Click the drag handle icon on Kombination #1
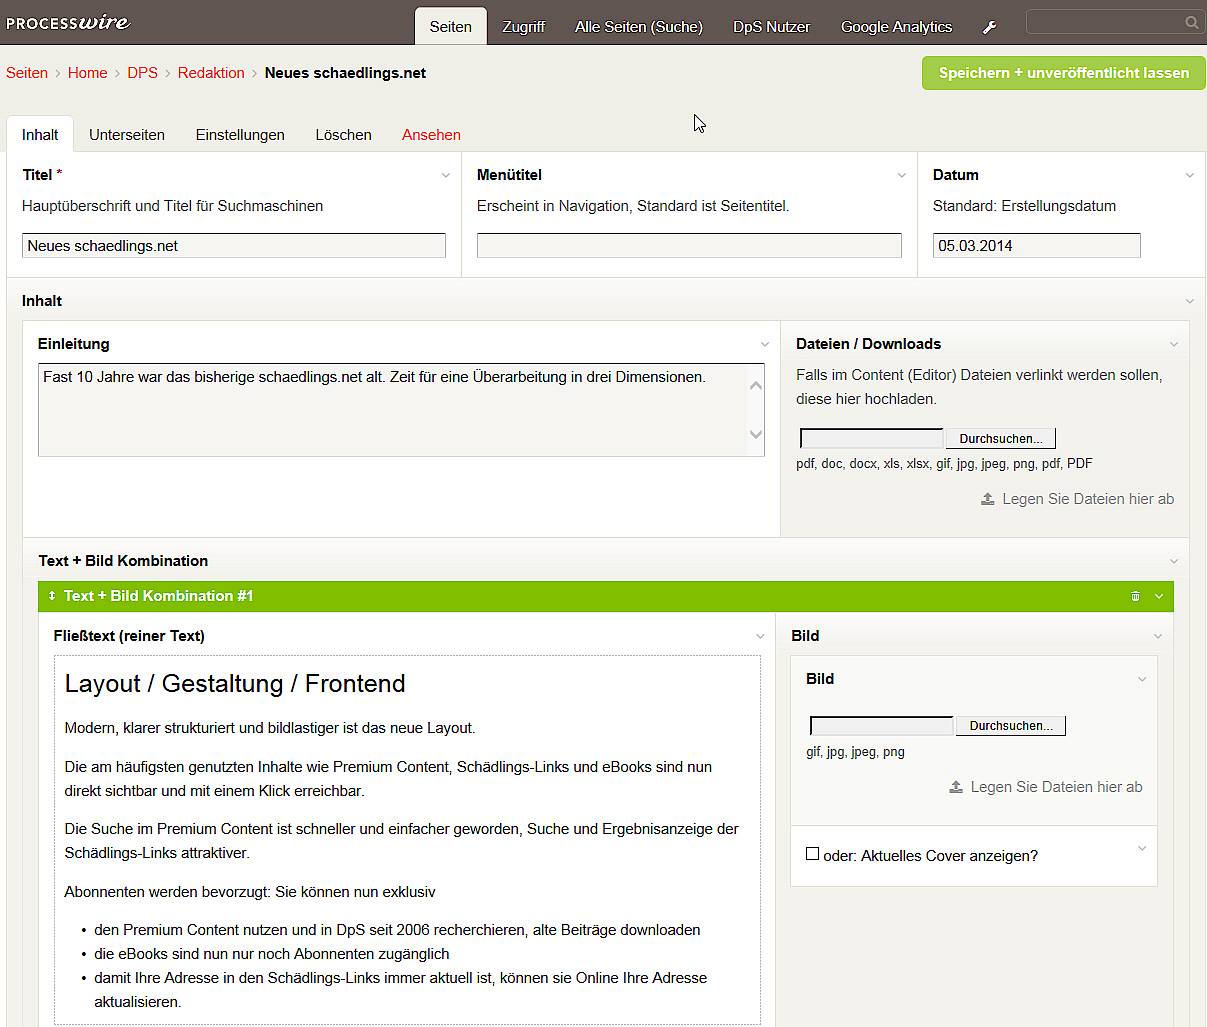The width and height of the screenshot is (1207, 1027). click(x=52, y=596)
